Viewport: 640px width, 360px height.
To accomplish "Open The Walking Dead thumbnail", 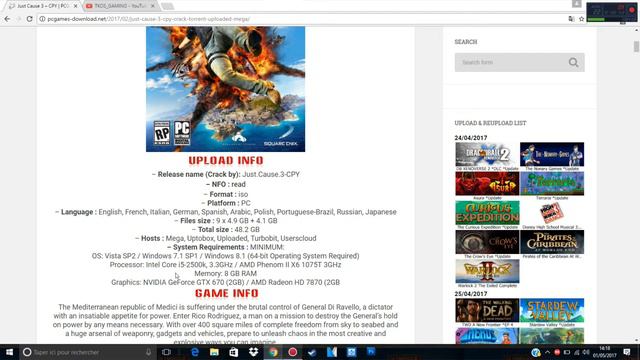I will point(487,310).
